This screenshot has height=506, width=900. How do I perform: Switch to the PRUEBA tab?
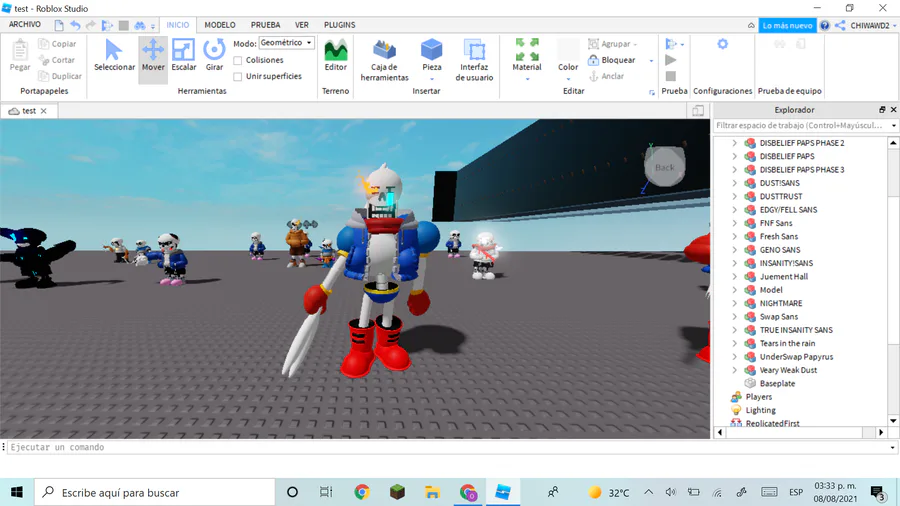click(x=265, y=25)
